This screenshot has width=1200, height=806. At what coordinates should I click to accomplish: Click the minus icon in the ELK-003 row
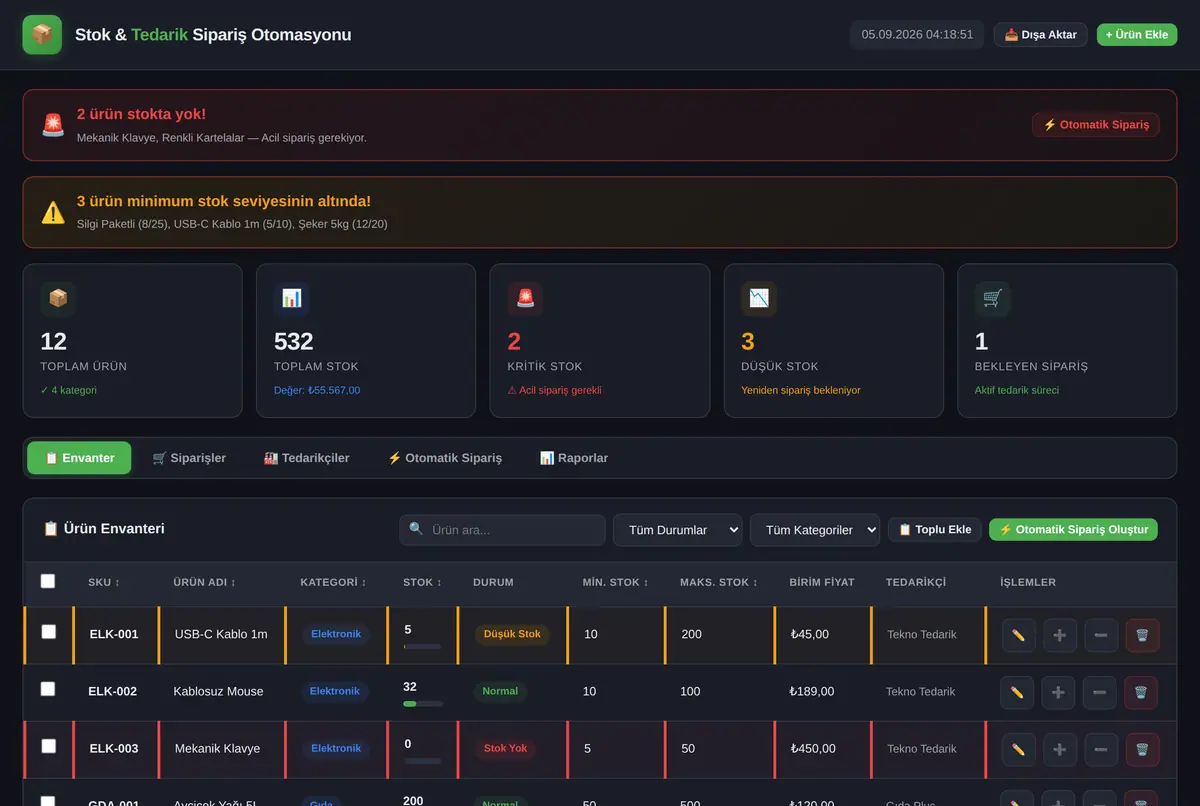(x=1101, y=749)
